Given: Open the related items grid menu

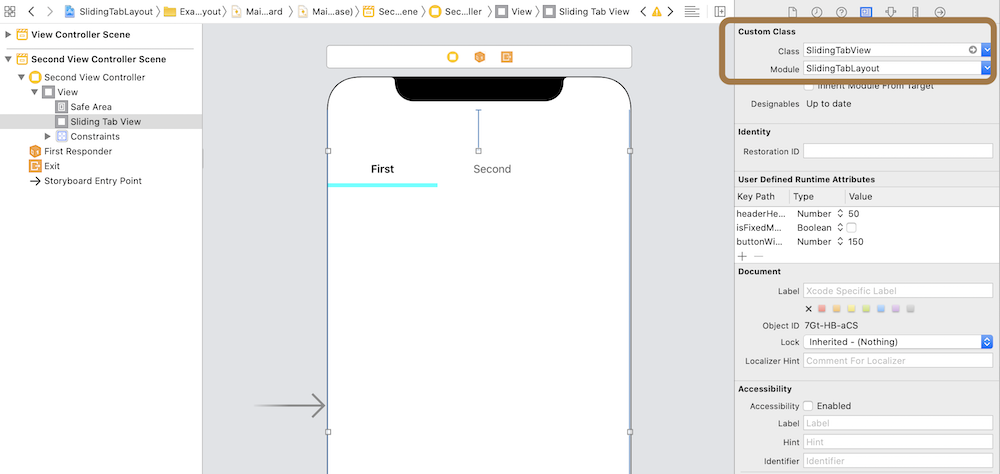Looking at the screenshot, I should (10, 11).
